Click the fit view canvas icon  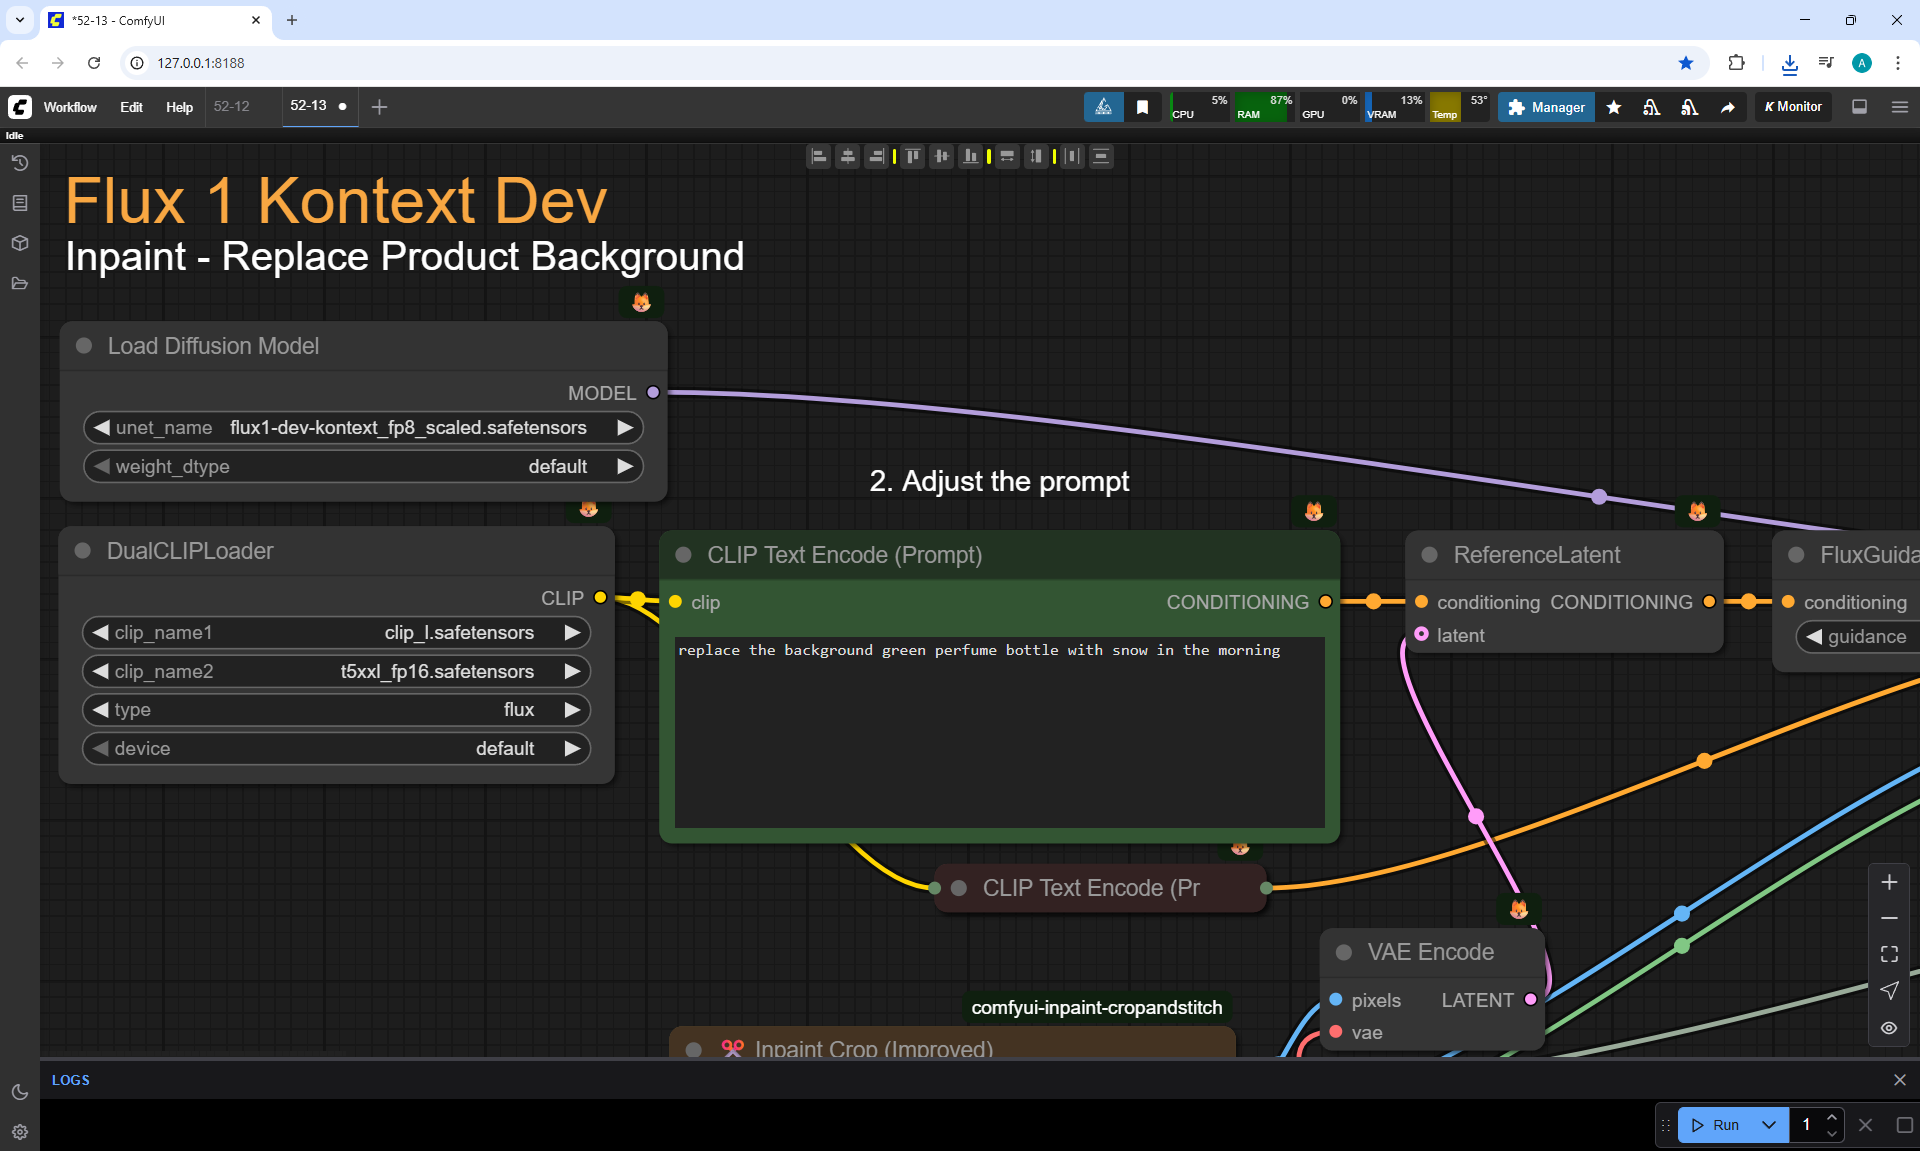click(x=1889, y=954)
